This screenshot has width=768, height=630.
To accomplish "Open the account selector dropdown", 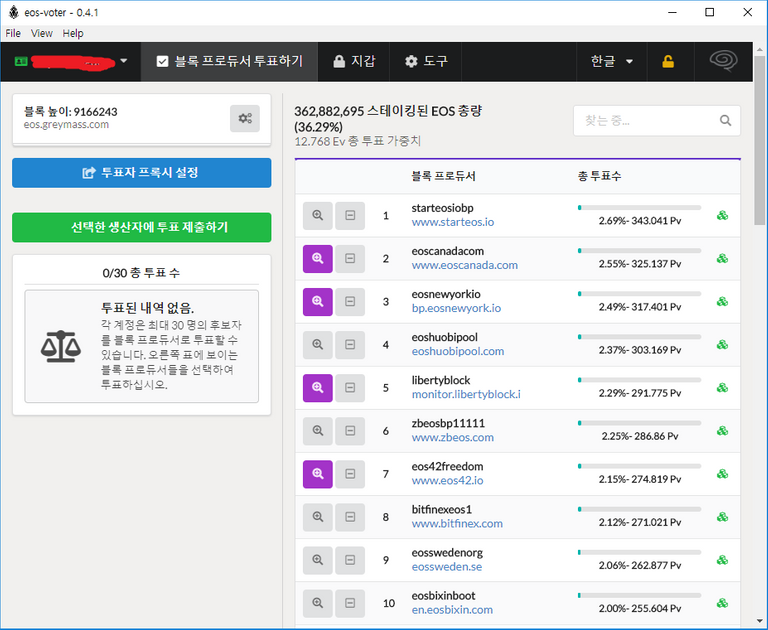I will 71,62.
